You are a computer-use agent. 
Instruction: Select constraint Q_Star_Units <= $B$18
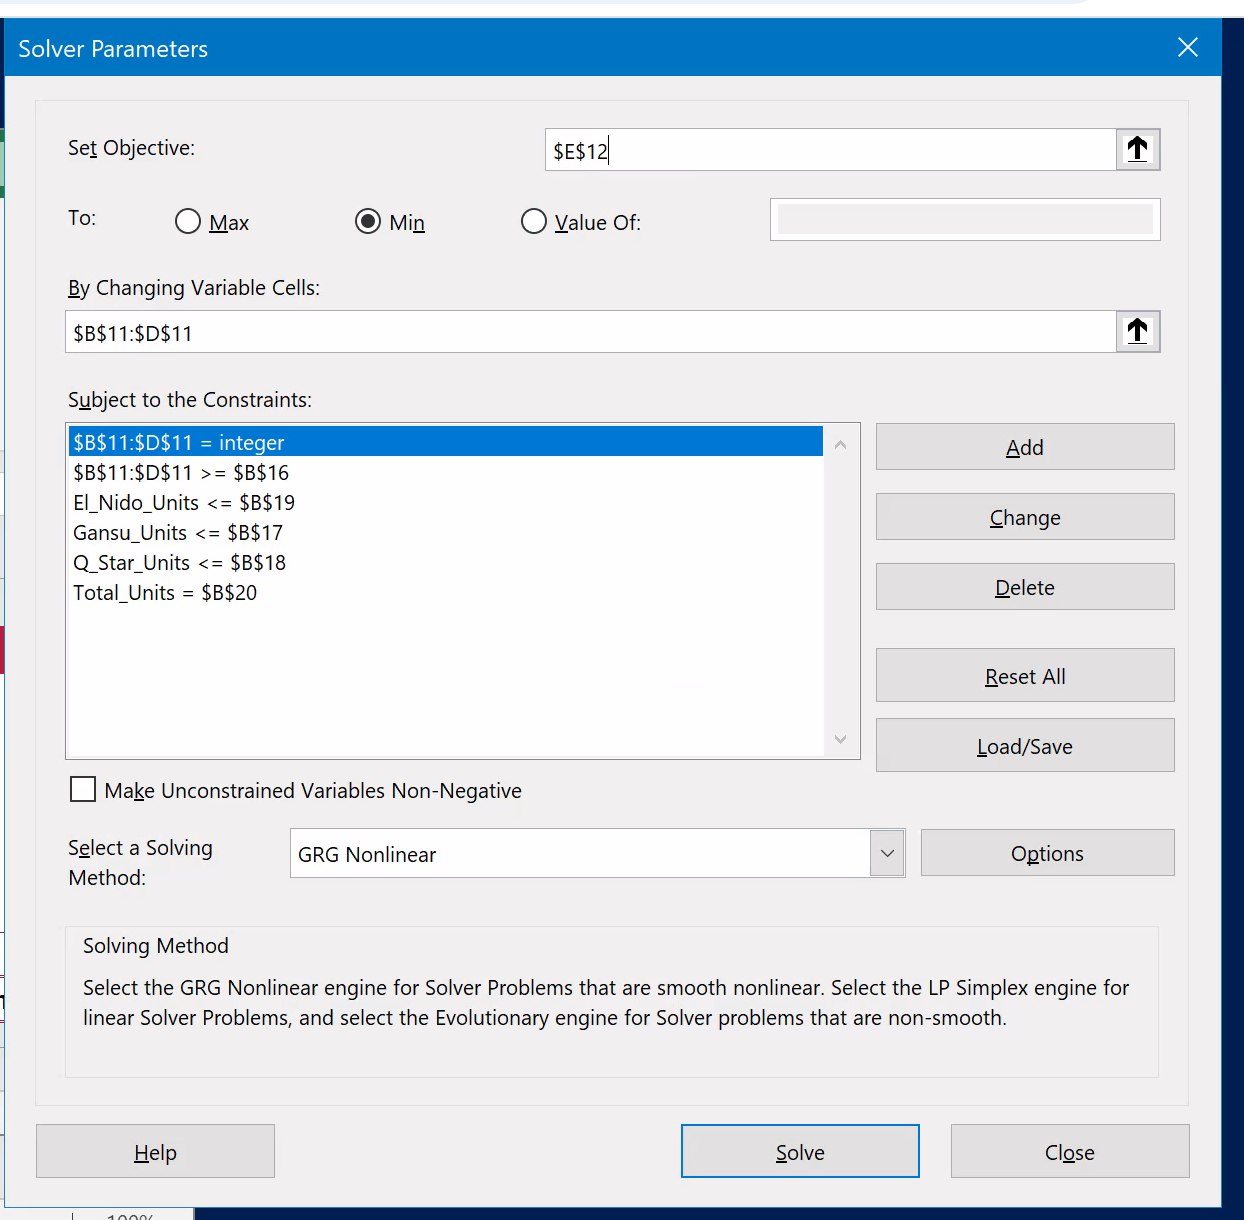446,562
